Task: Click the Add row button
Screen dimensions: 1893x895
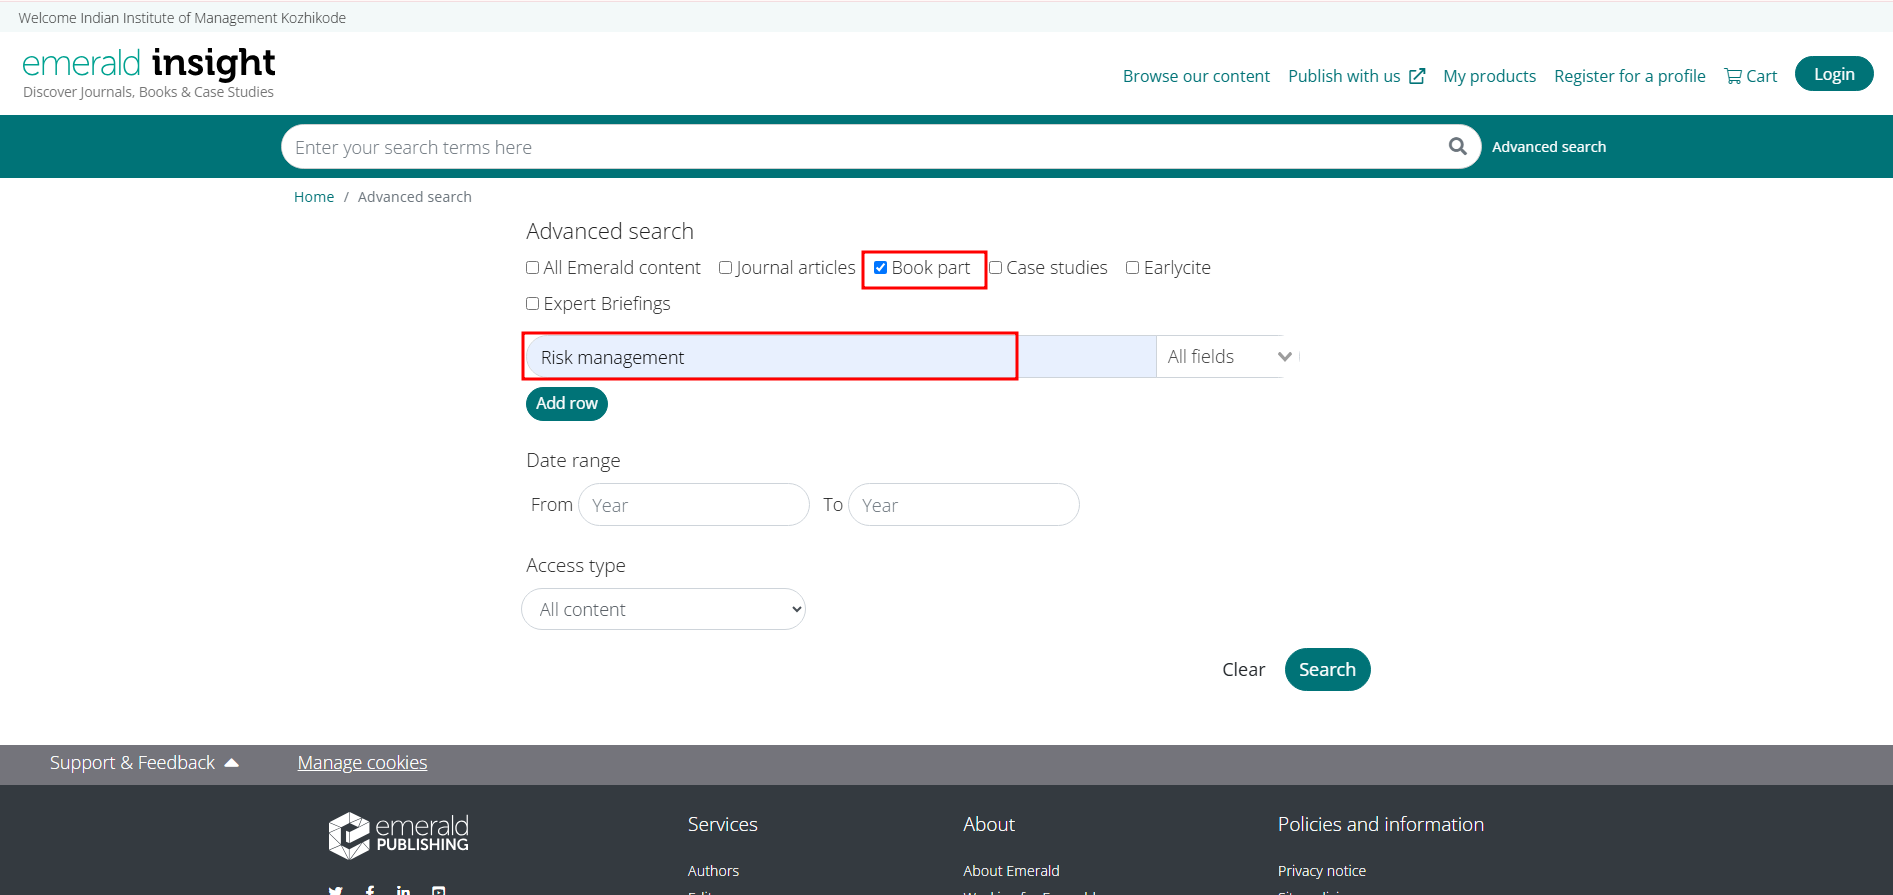Action: coord(566,404)
